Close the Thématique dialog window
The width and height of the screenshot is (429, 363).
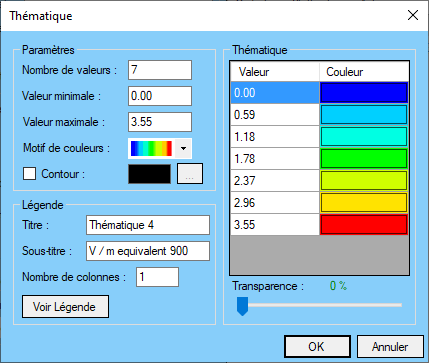point(413,15)
